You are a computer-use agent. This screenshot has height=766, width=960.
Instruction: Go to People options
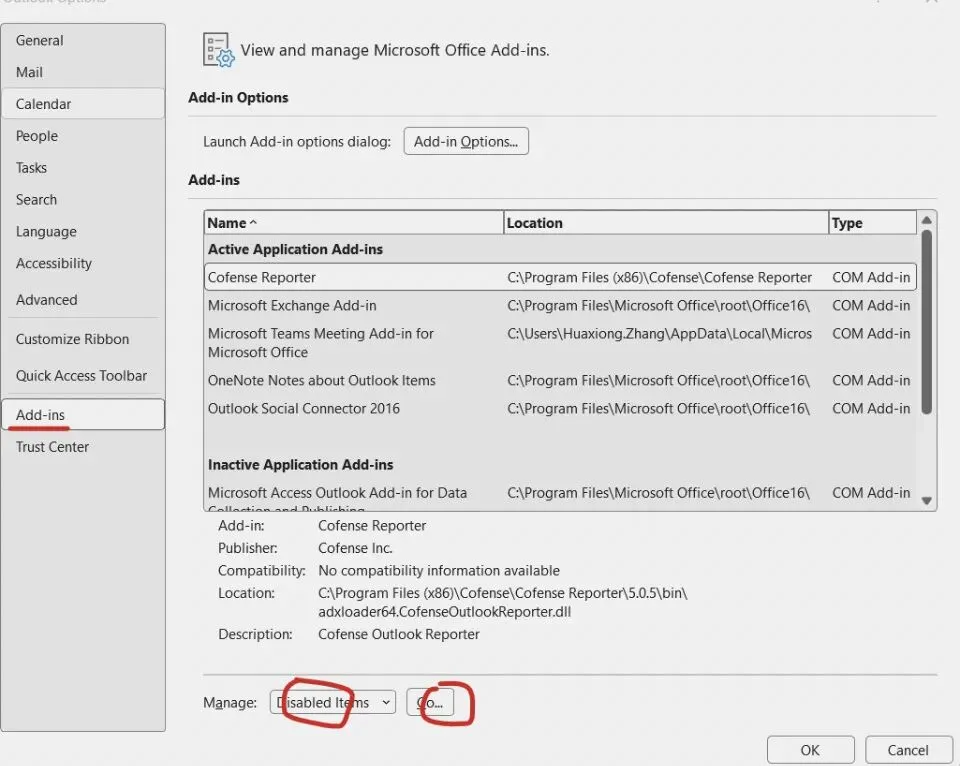coord(83,136)
